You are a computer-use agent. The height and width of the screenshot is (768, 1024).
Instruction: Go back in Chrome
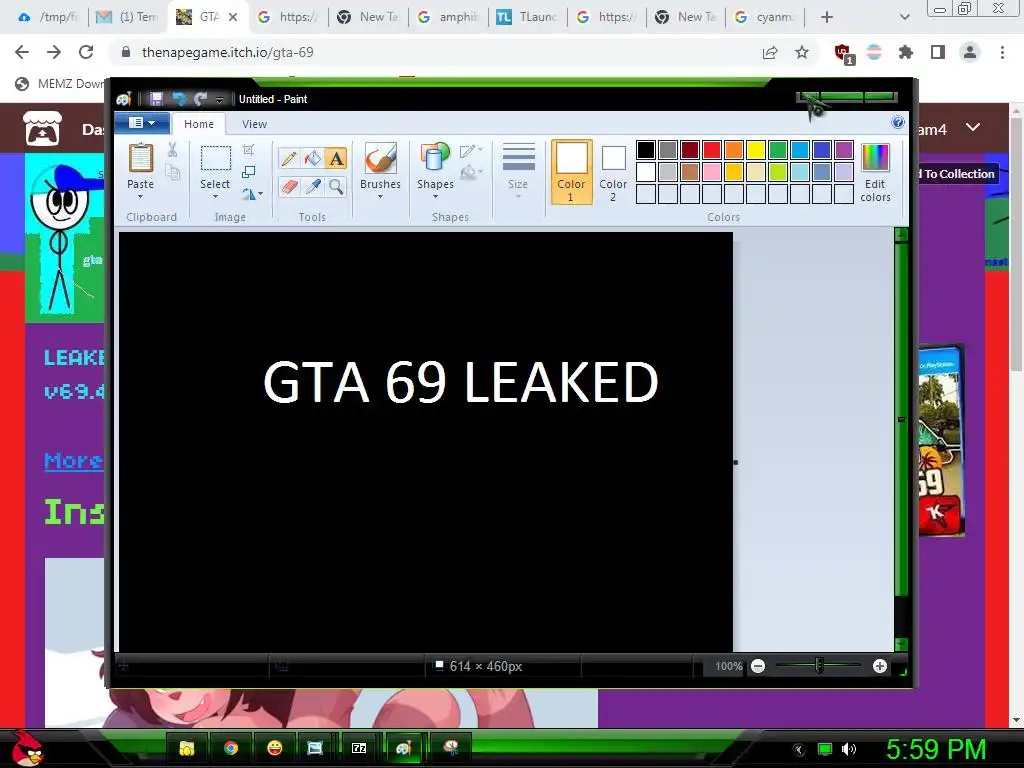click(22, 52)
